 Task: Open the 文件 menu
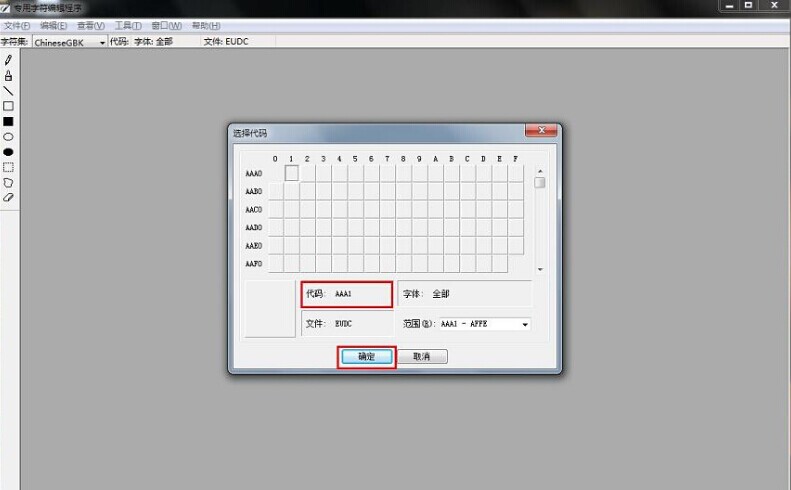coord(17,25)
